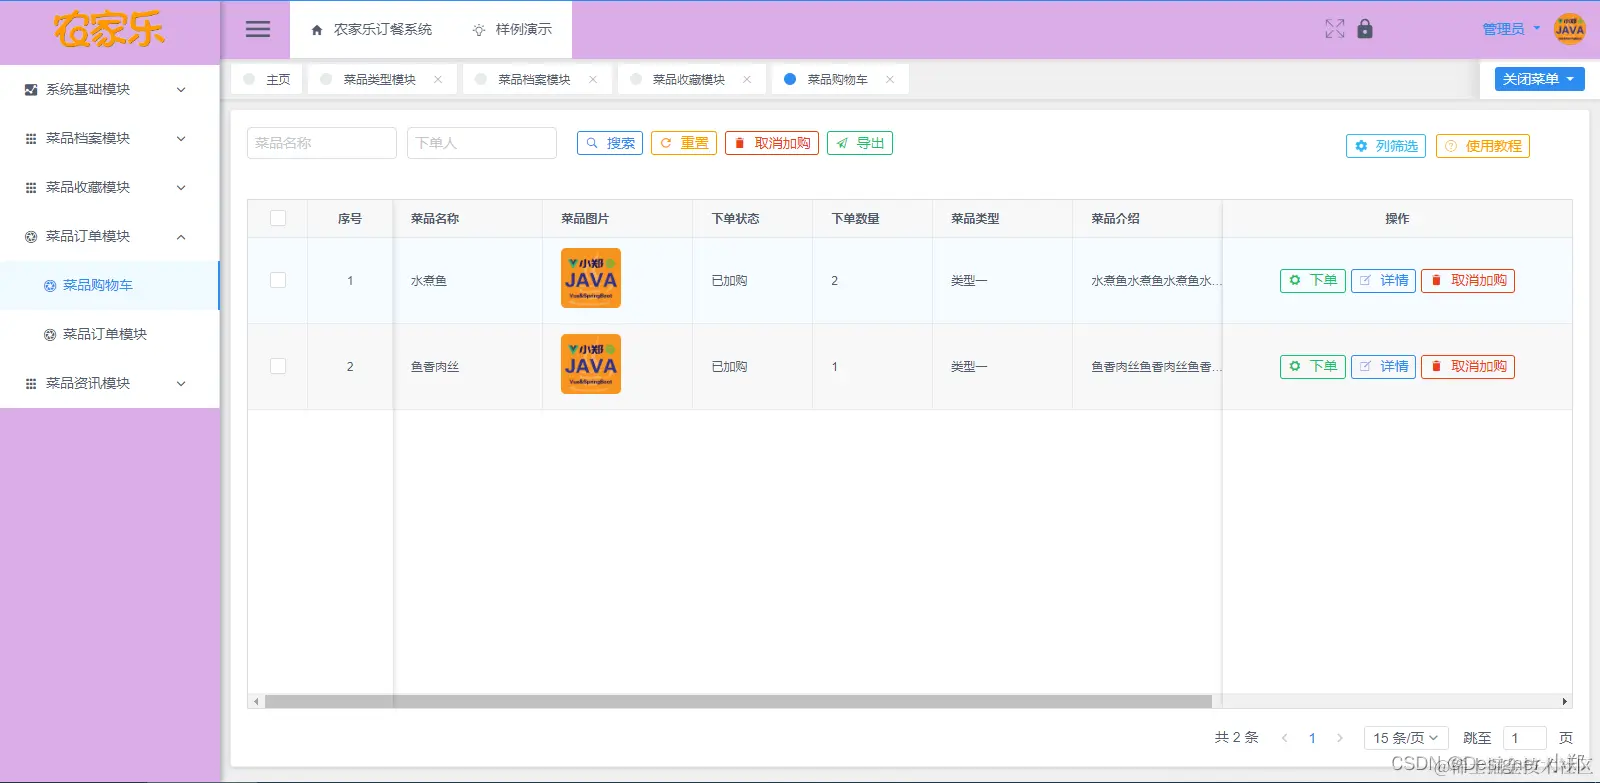Click the 导出 export button

point(860,143)
